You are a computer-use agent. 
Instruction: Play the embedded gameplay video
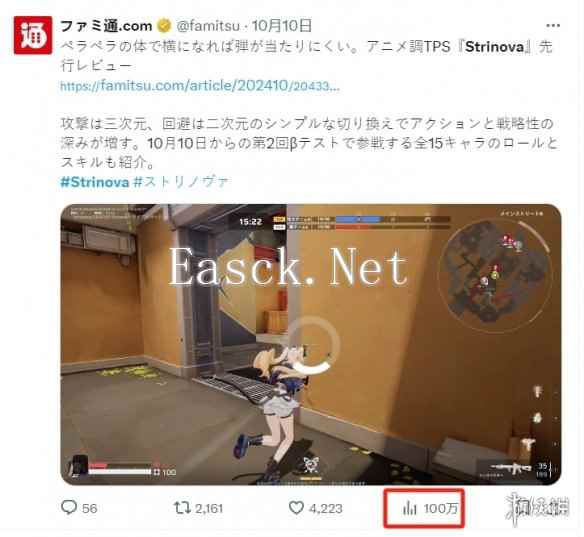point(311,344)
